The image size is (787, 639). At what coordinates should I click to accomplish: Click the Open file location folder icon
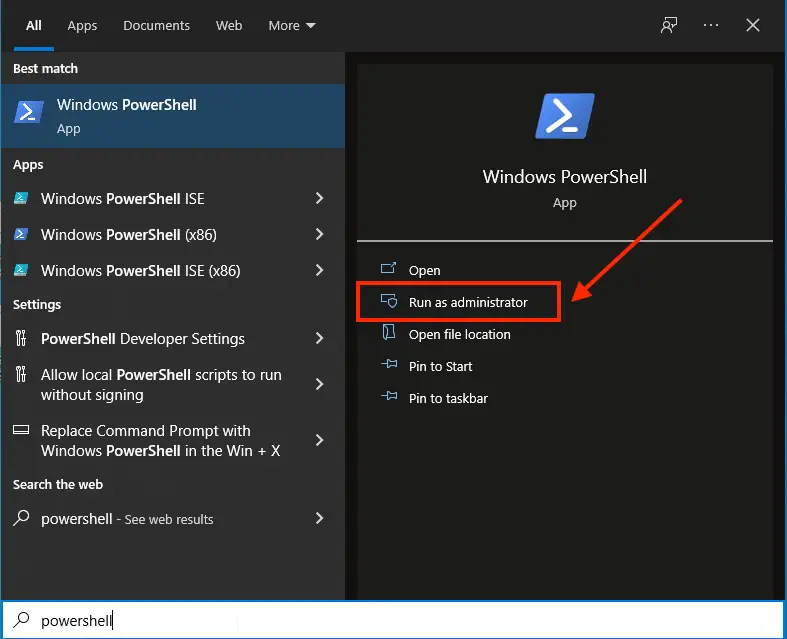(389, 334)
